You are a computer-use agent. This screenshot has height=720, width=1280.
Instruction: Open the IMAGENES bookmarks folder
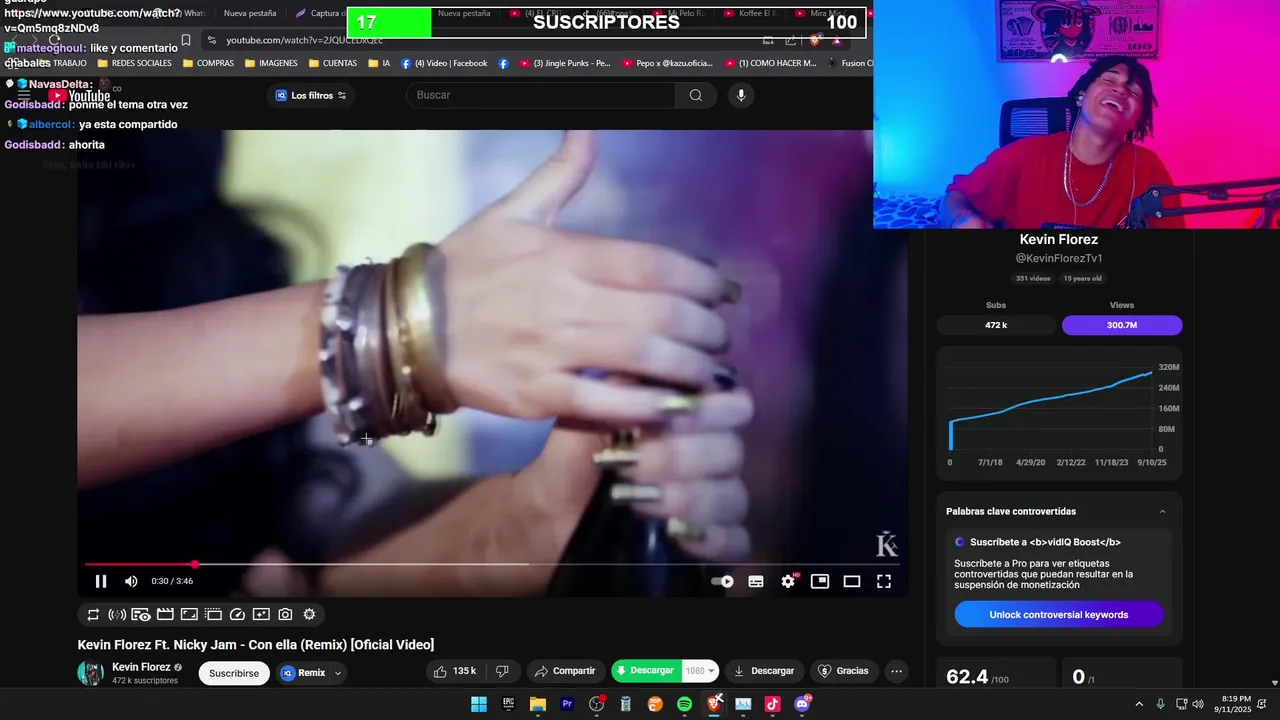[x=271, y=63]
